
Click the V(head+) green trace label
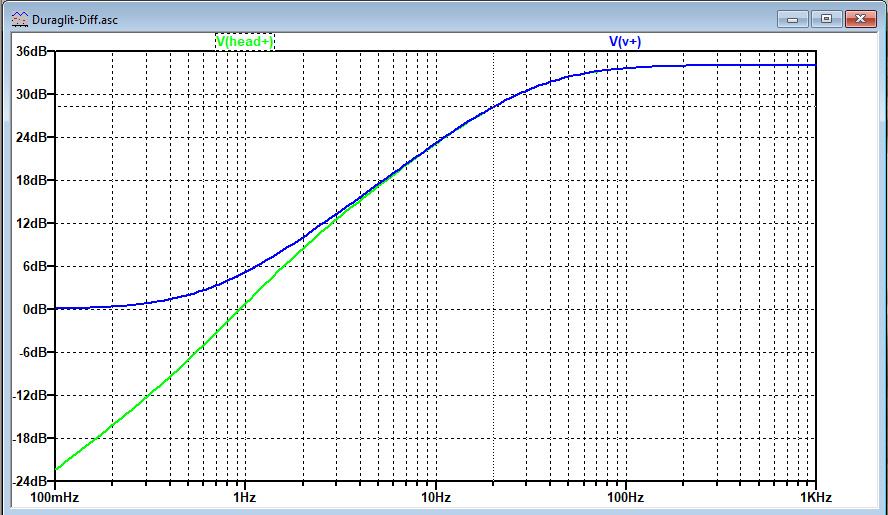[245, 42]
